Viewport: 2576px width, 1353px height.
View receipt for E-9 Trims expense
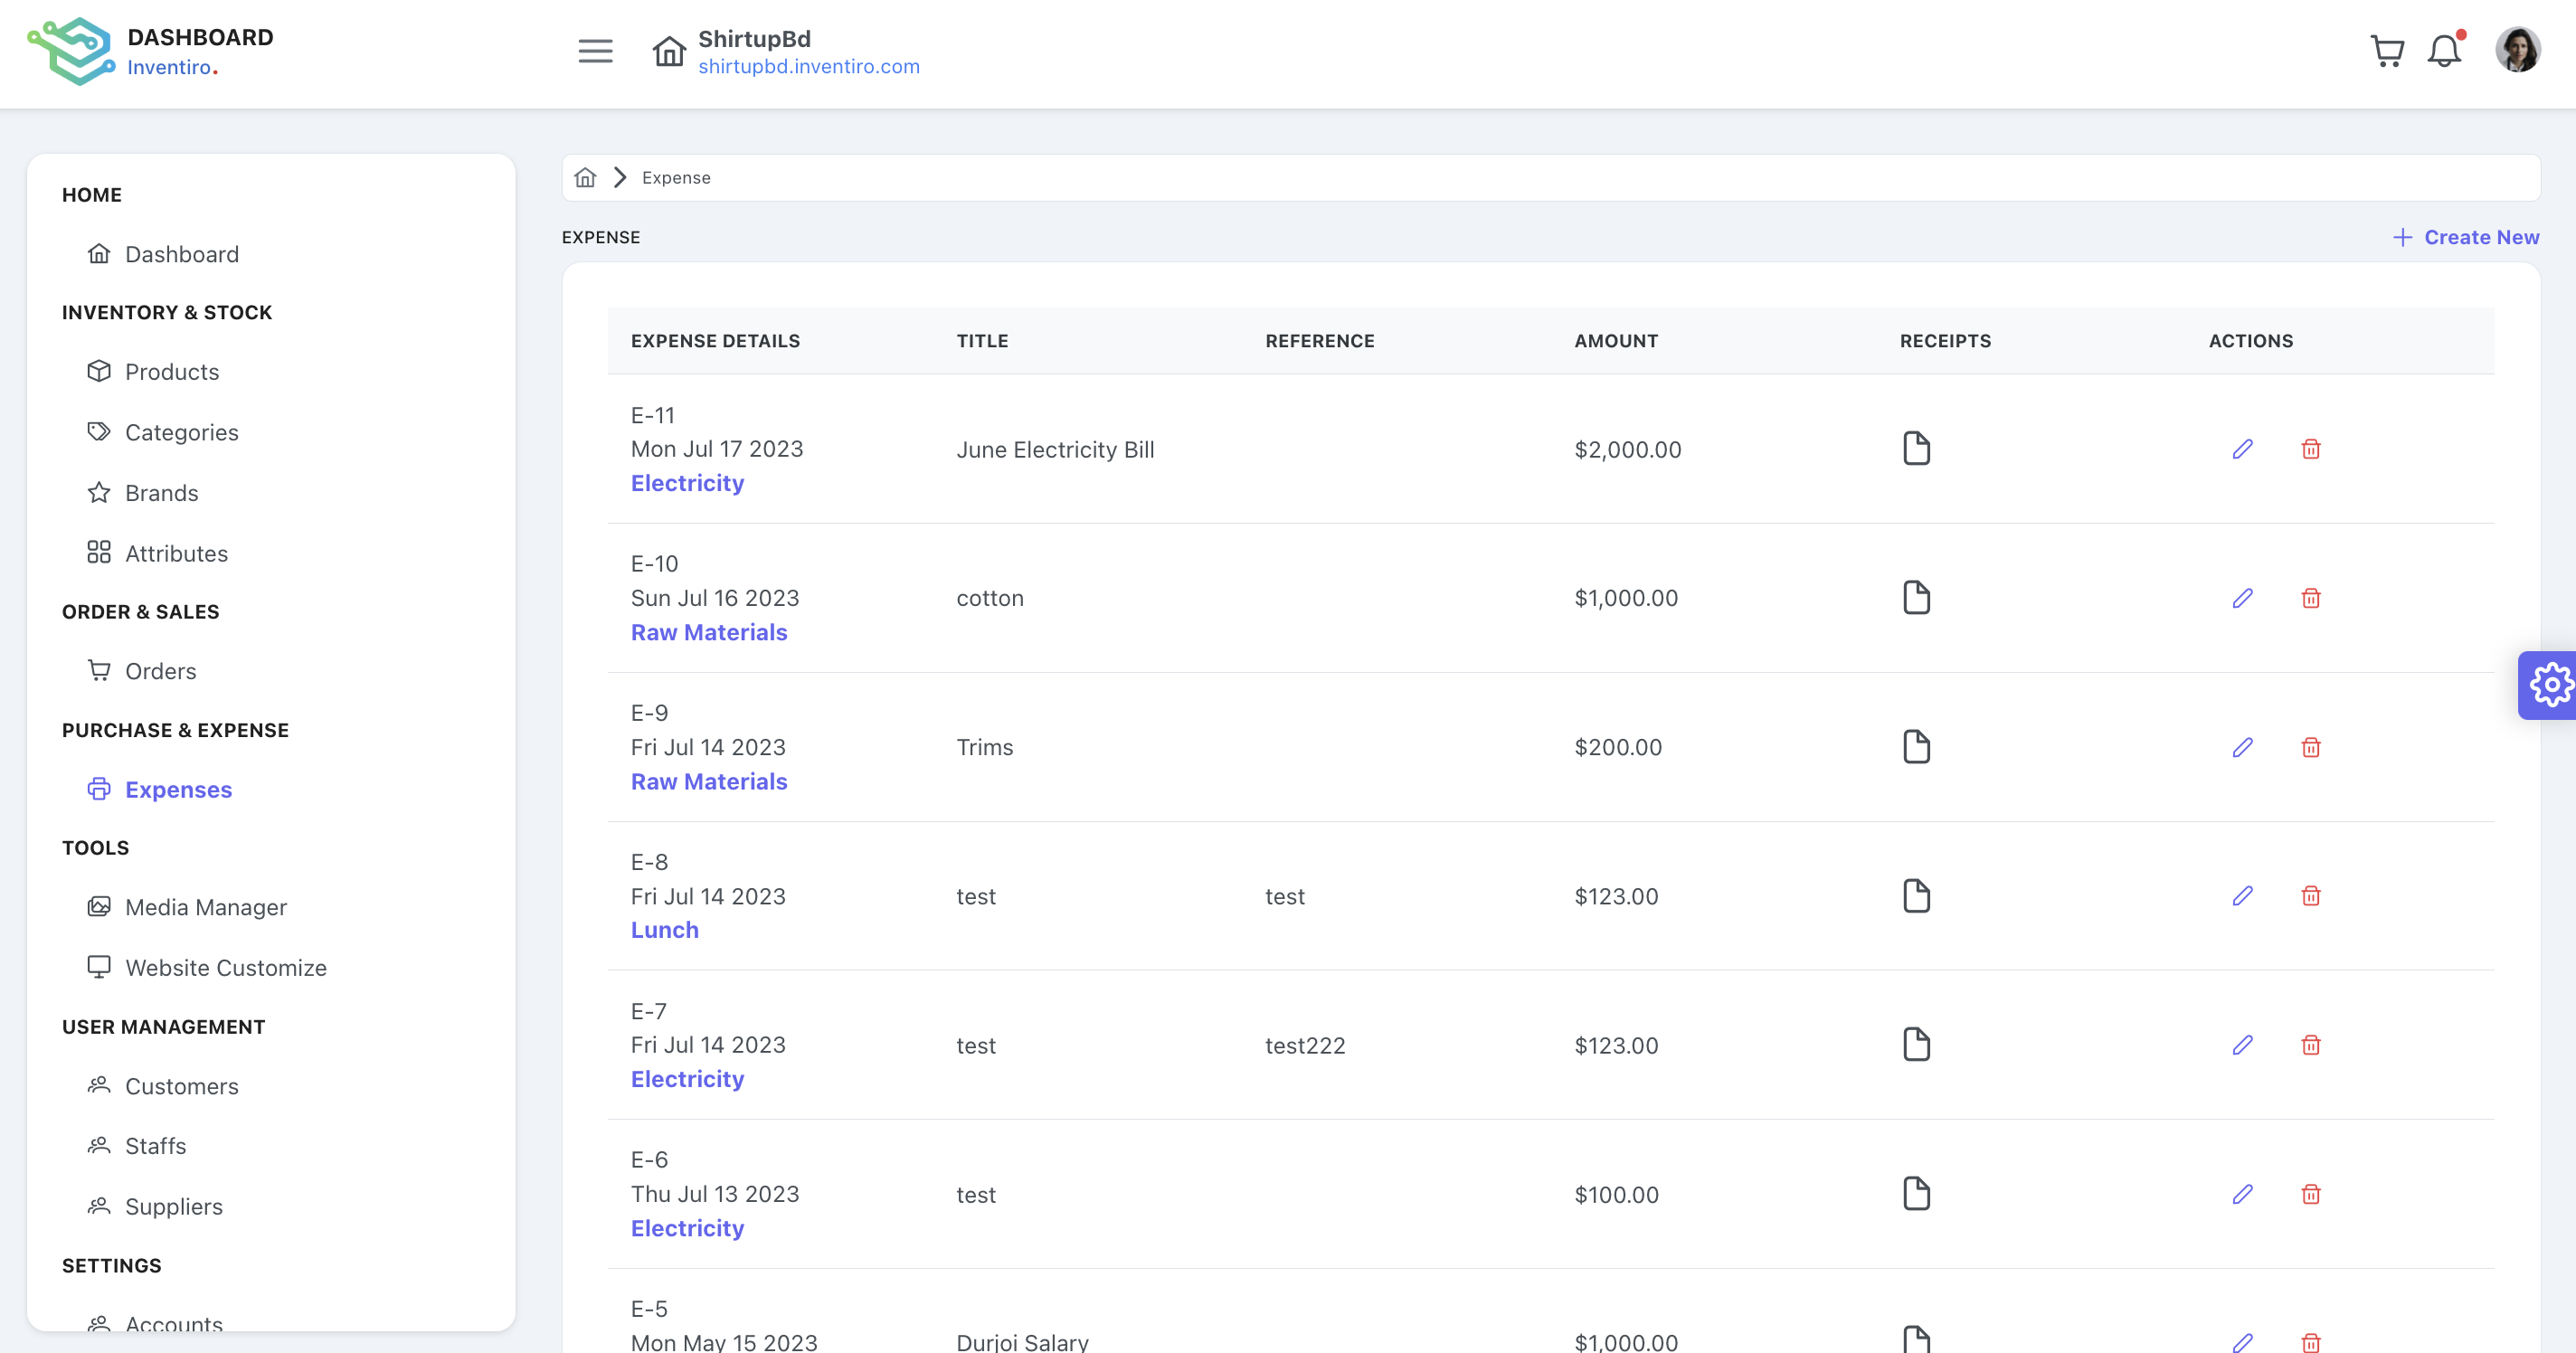pyautogui.click(x=1916, y=747)
